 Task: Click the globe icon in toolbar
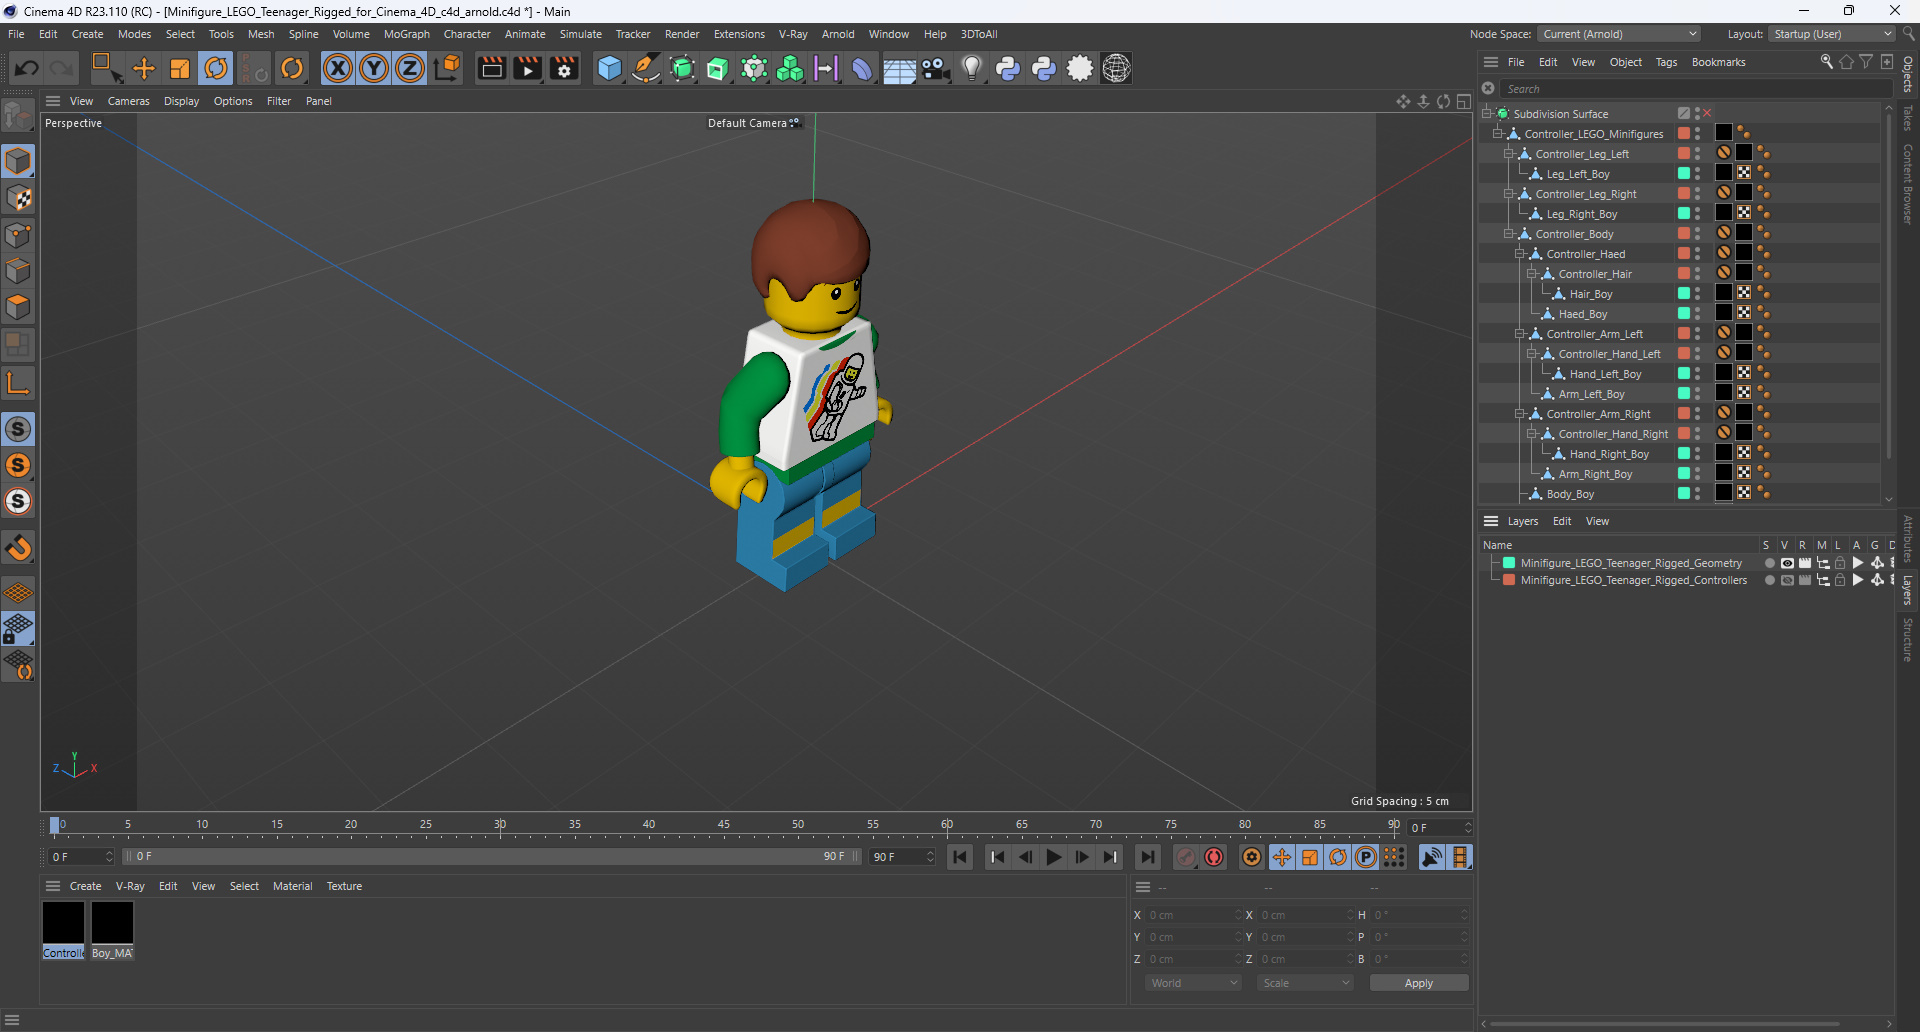1116,69
